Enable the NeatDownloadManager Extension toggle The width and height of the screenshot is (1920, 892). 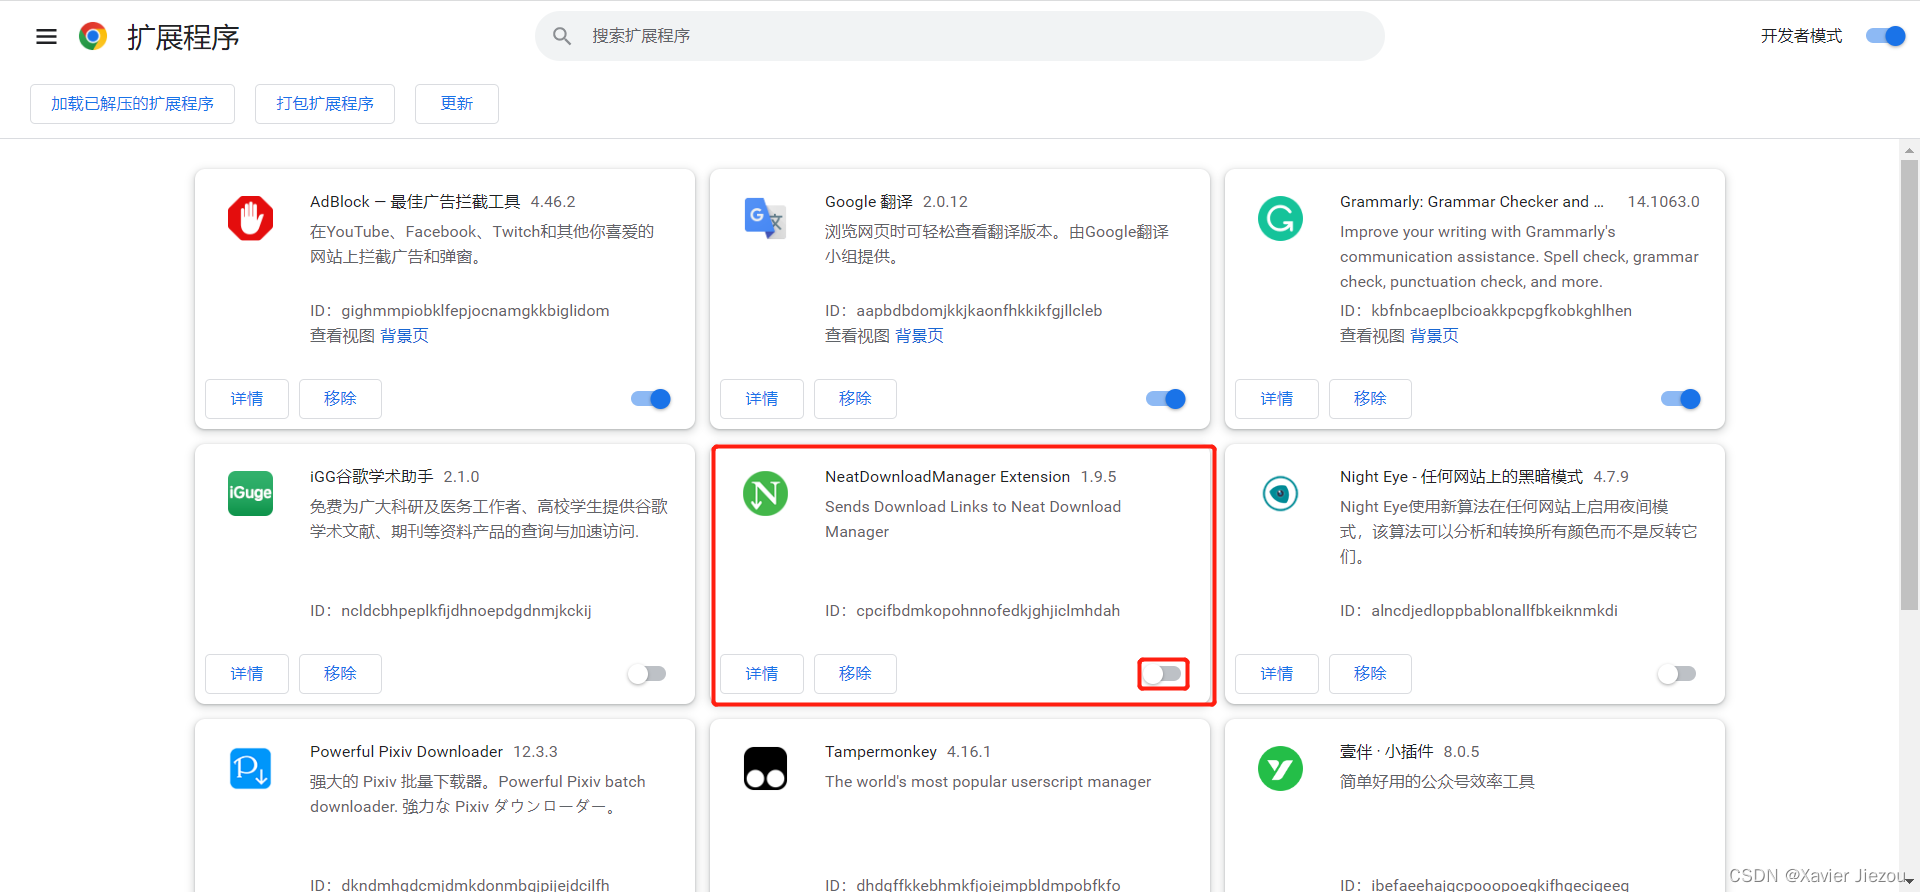pyautogui.click(x=1163, y=674)
